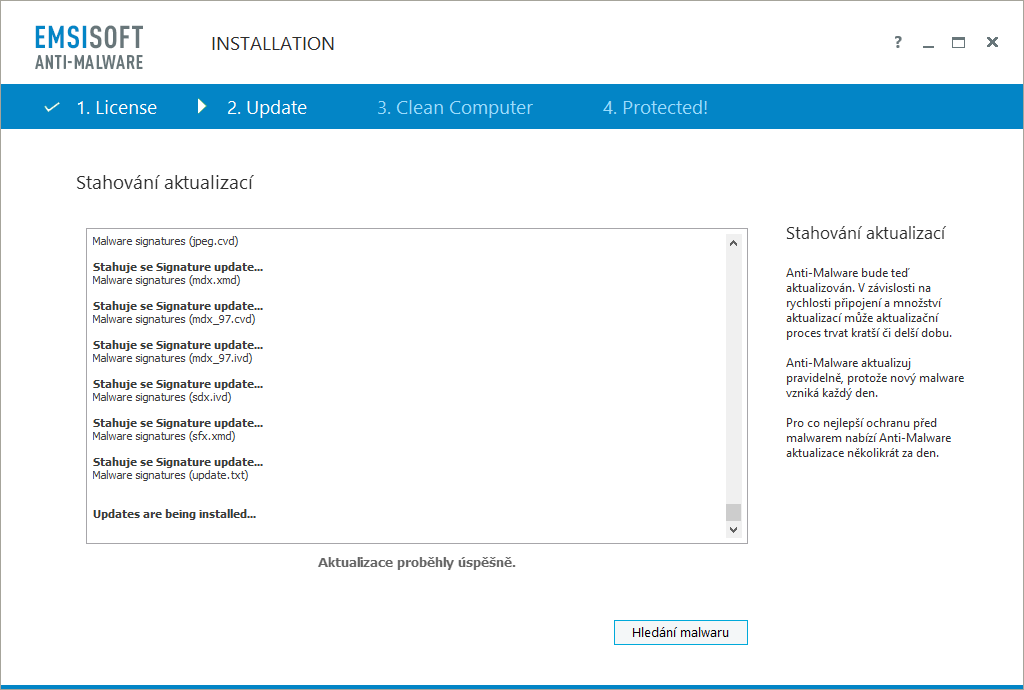Click the 'Aktualizace proběhly úspěšně.' status text
The image size is (1024, 690).
point(417,563)
